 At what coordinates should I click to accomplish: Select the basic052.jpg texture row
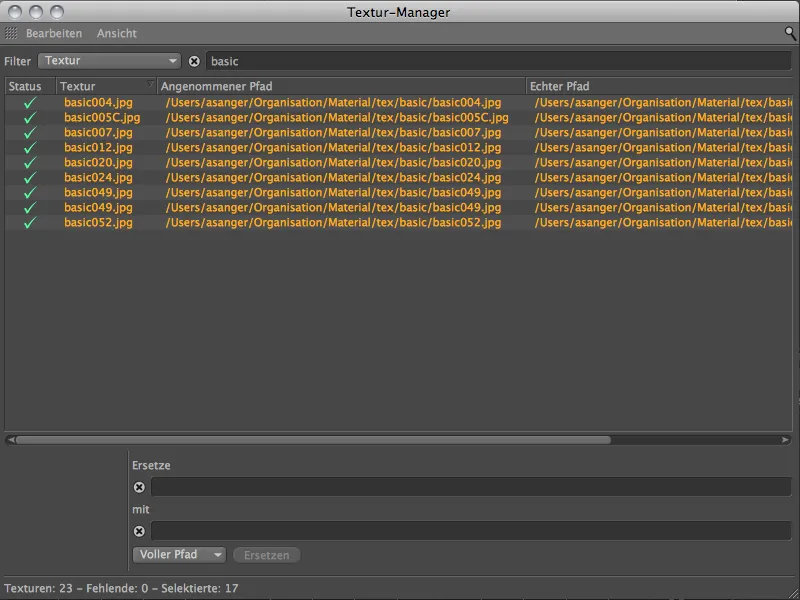click(98, 222)
